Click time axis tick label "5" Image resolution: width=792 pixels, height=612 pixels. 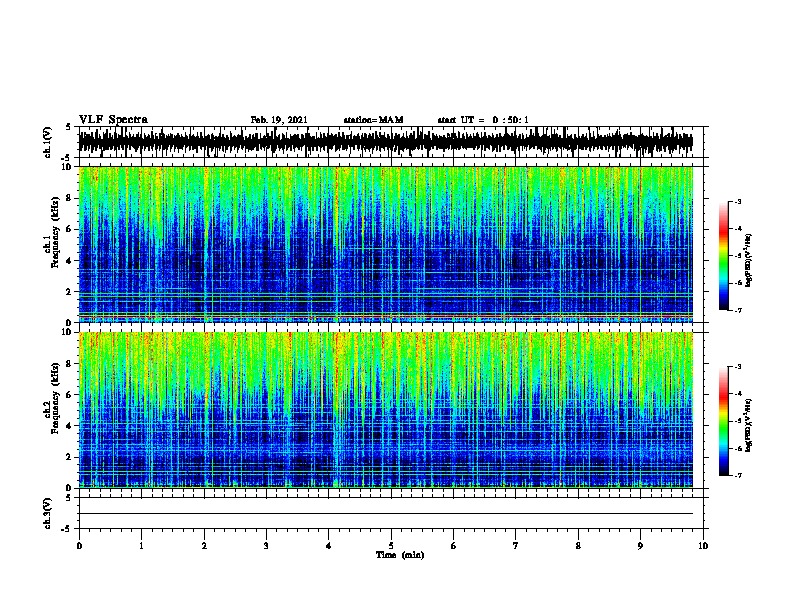[x=391, y=546]
